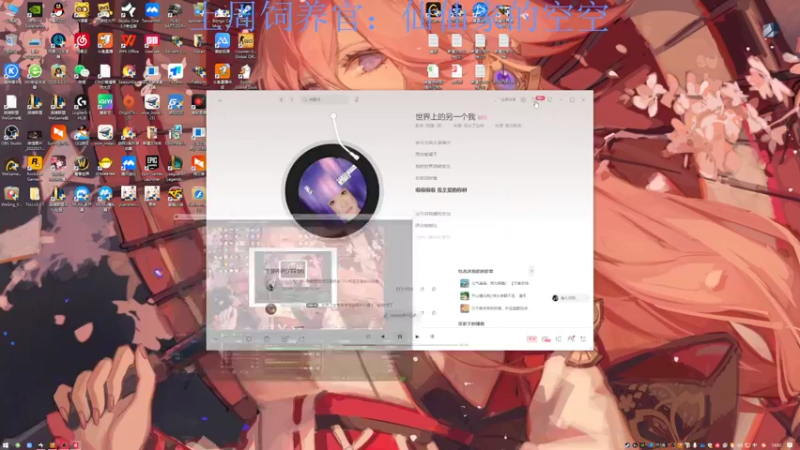Open the volume speaker control
The height and width of the screenshot is (450, 800).
click(559, 339)
